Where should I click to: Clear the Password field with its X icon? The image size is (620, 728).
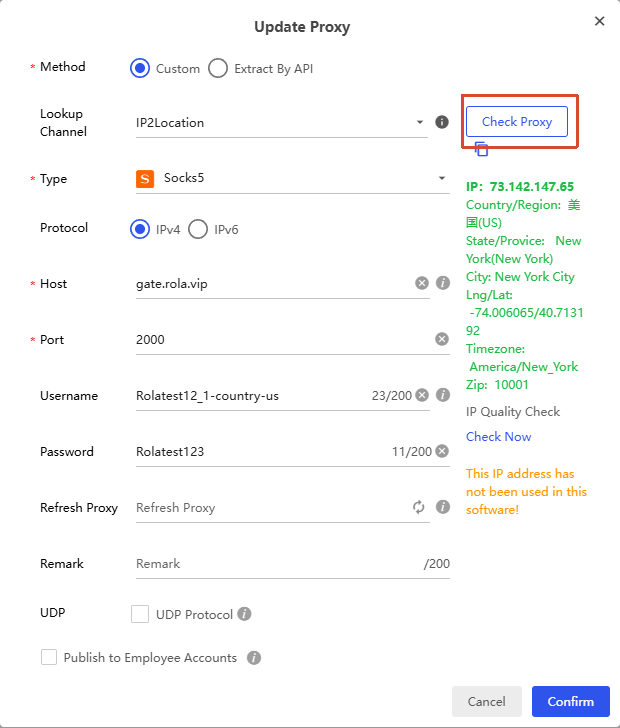(442, 451)
